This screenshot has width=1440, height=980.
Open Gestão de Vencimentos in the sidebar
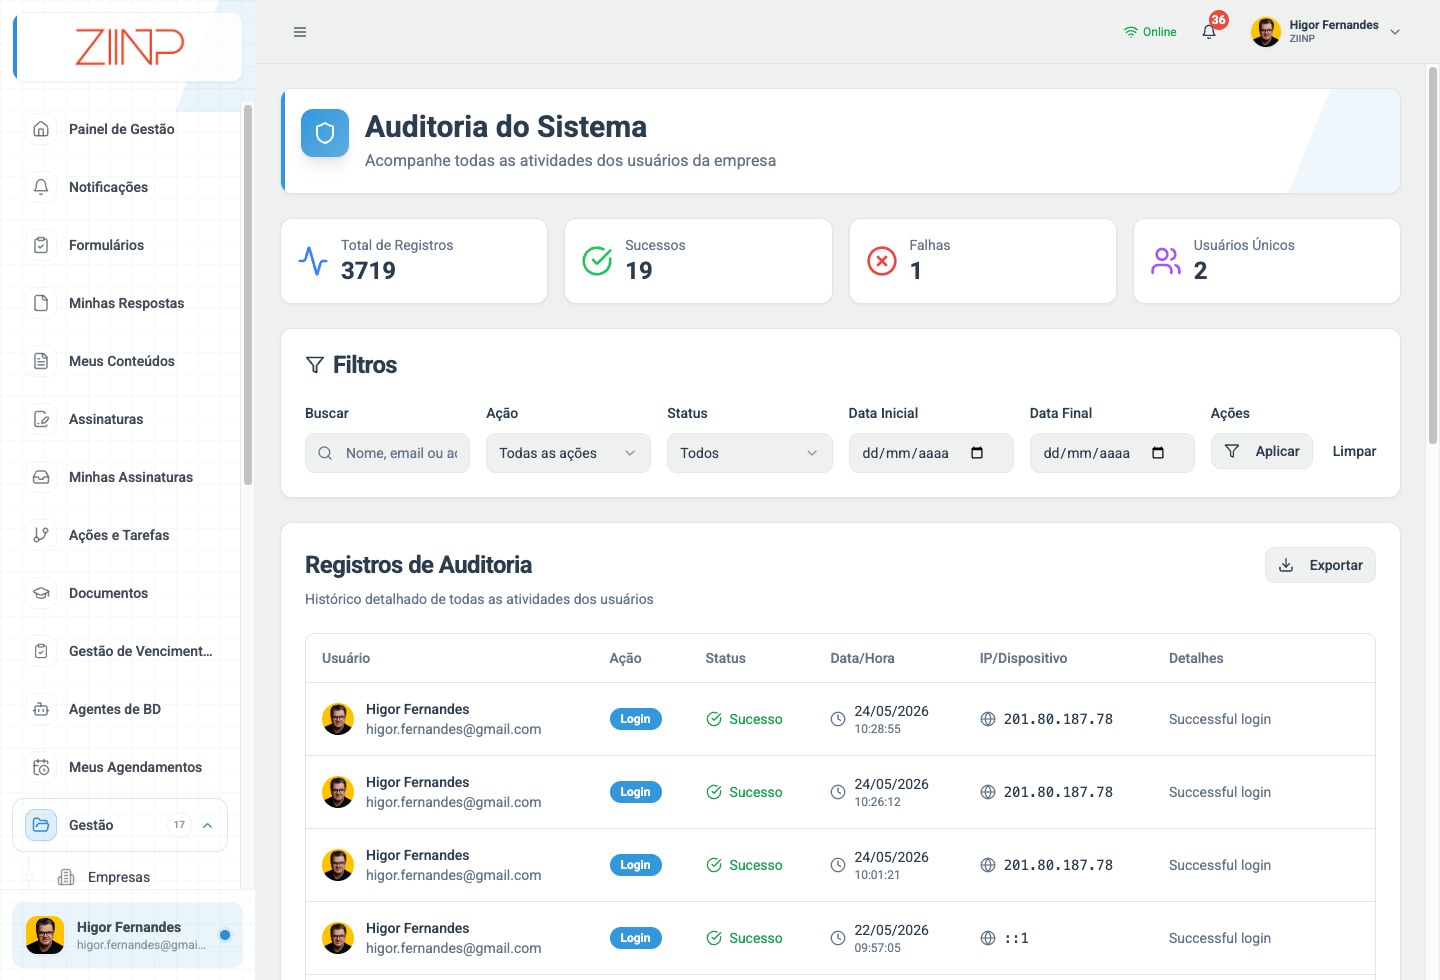point(120,651)
